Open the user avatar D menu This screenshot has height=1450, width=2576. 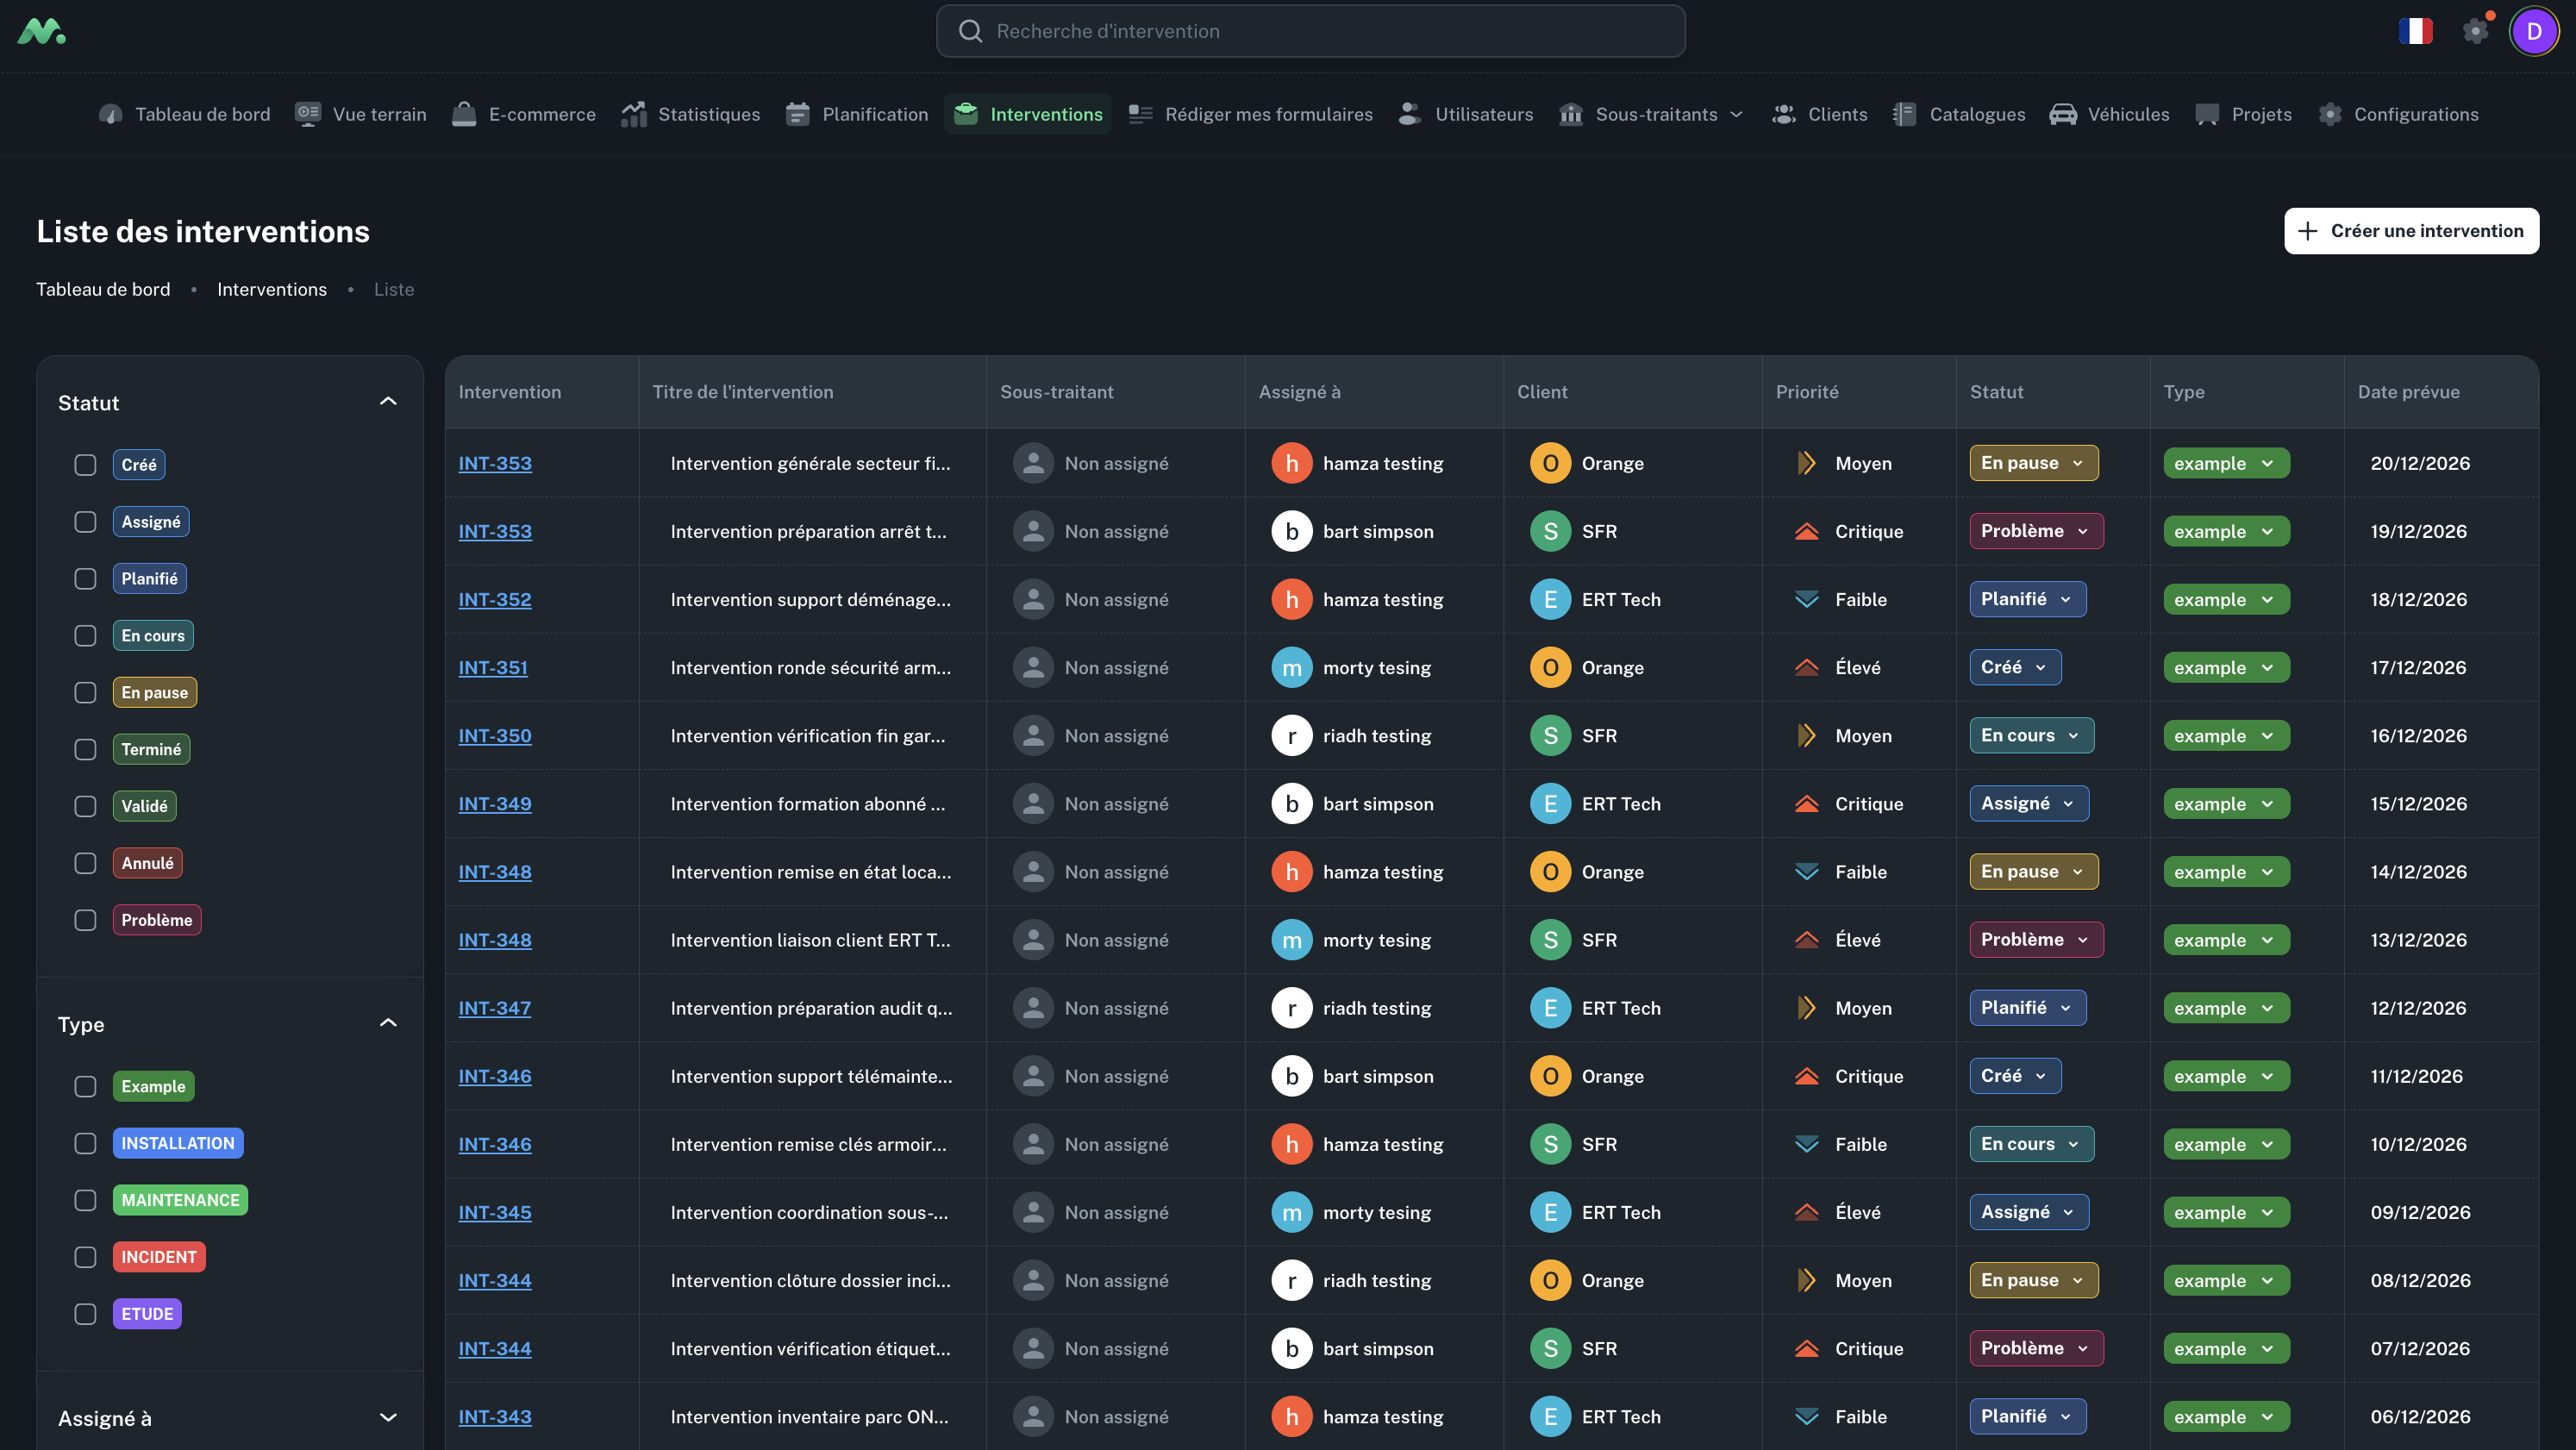tap(2534, 31)
